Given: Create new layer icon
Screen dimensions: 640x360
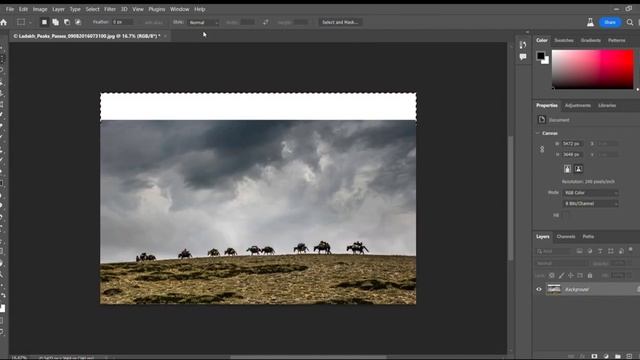Looking at the screenshot, I should click(x=629, y=356).
